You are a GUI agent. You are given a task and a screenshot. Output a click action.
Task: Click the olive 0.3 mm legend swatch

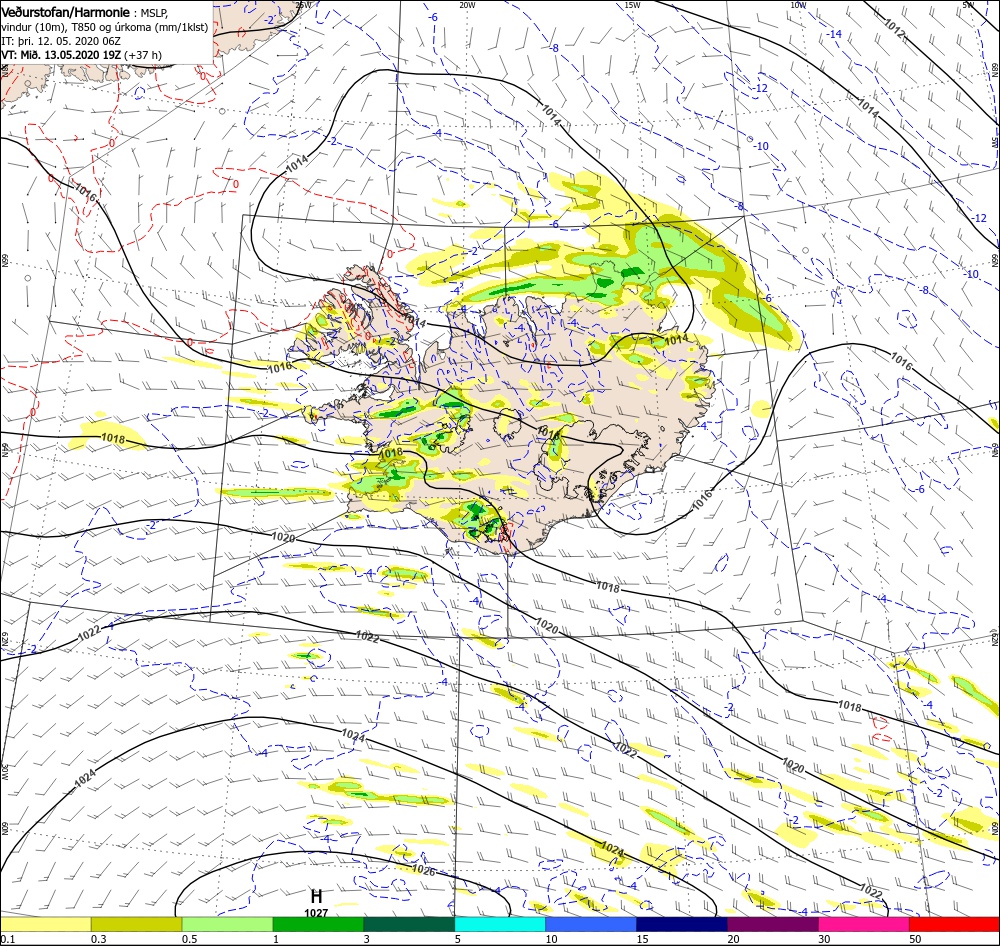pos(136,924)
